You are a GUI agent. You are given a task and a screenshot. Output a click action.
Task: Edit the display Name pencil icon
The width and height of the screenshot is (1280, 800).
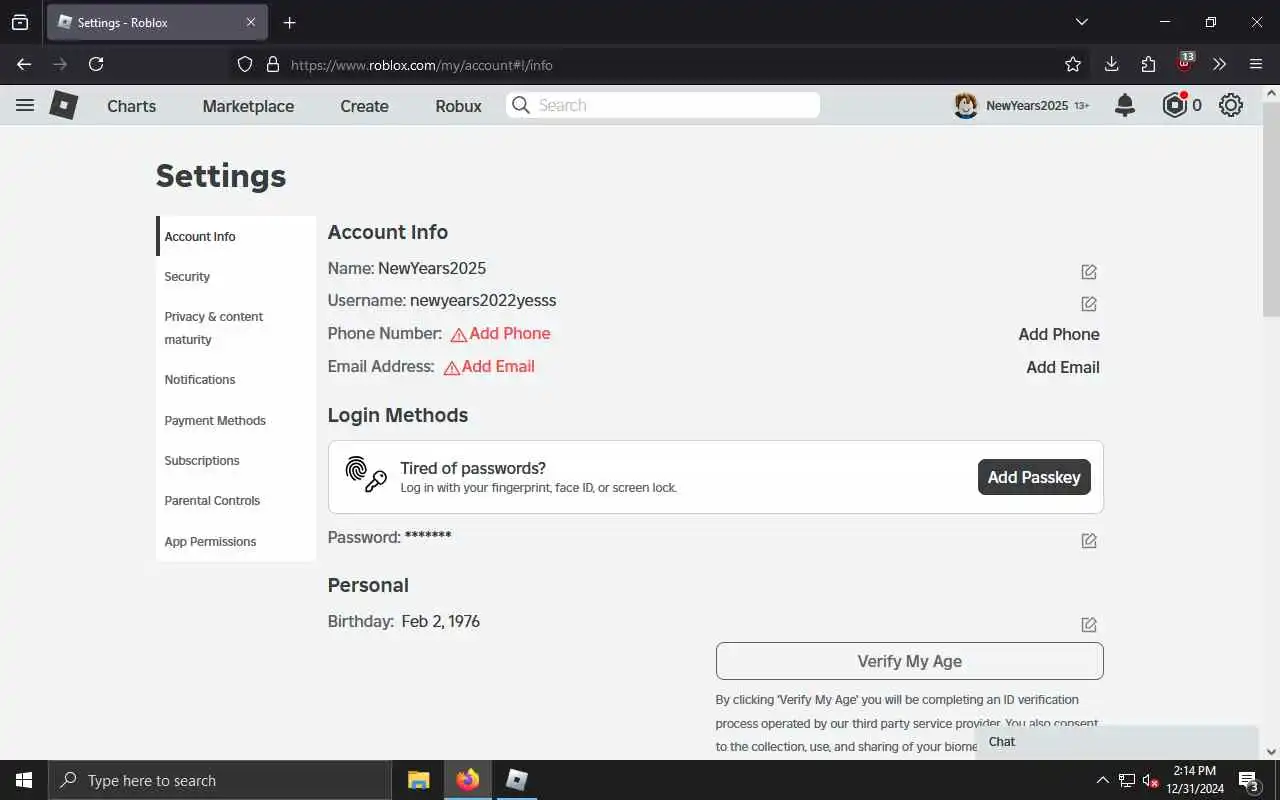click(1089, 272)
